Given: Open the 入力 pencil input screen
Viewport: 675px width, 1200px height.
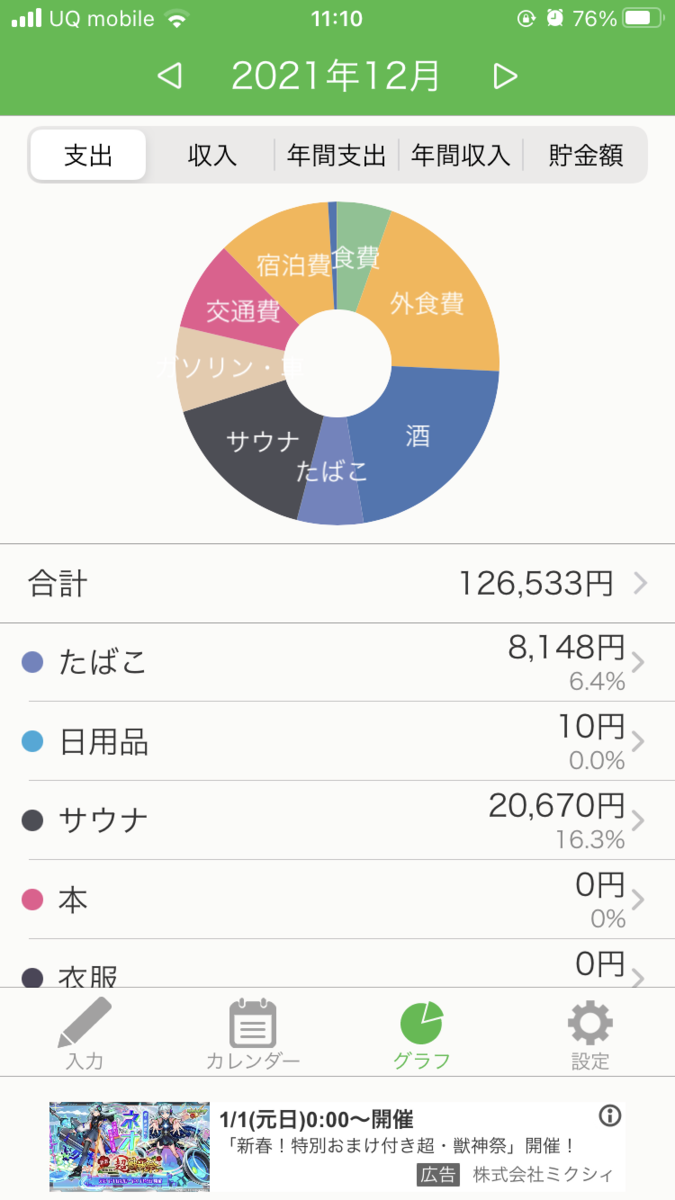Looking at the screenshot, I should pyautogui.click(x=84, y=1032).
